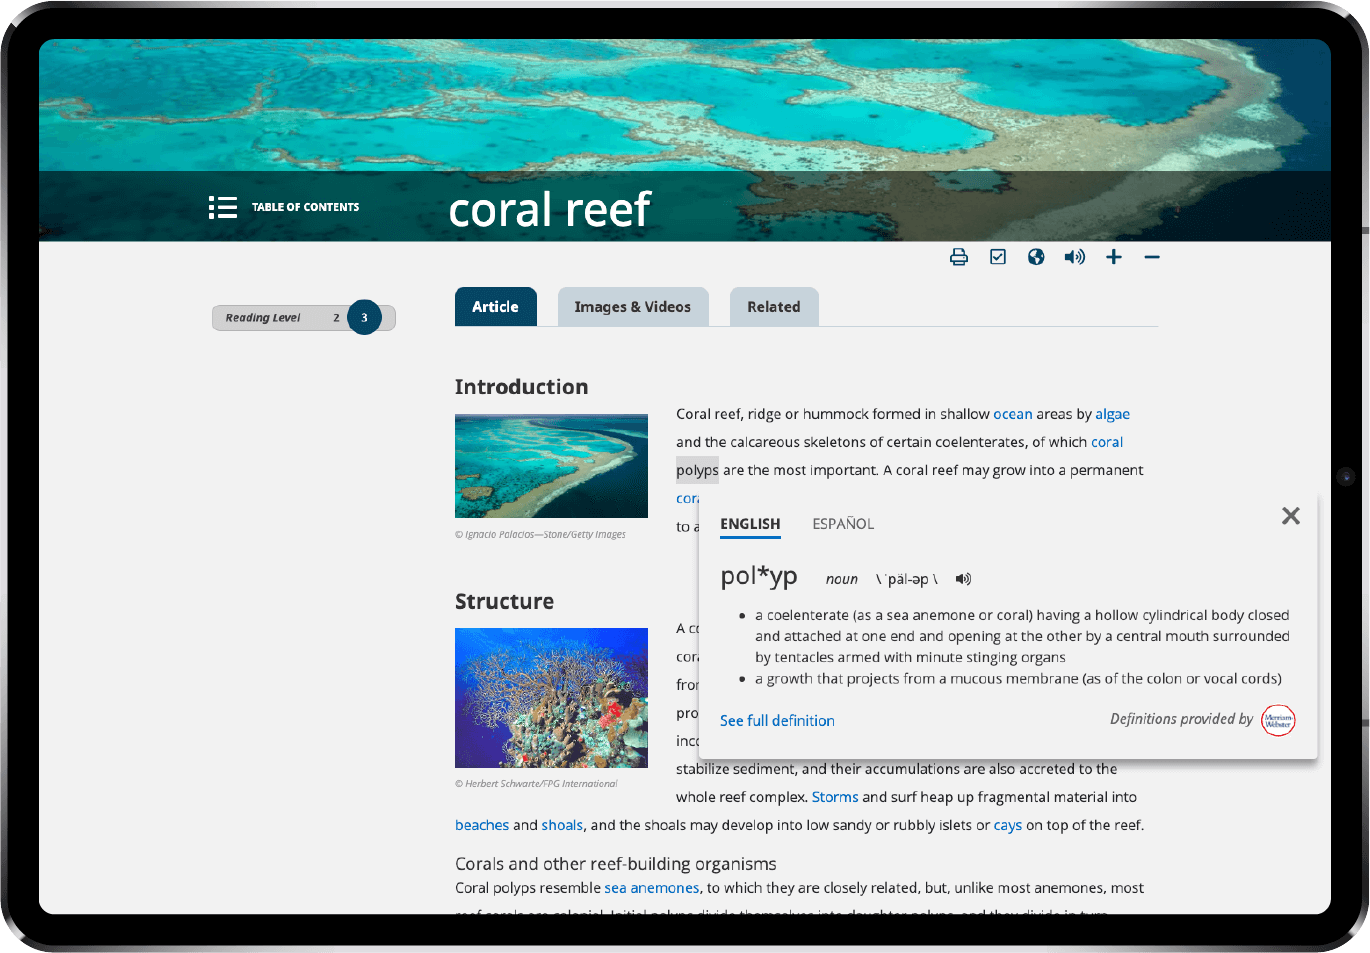Screen dimensions: 1370x953
Task: Open the coral reef introduction thumbnail
Action: pyautogui.click(x=551, y=466)
